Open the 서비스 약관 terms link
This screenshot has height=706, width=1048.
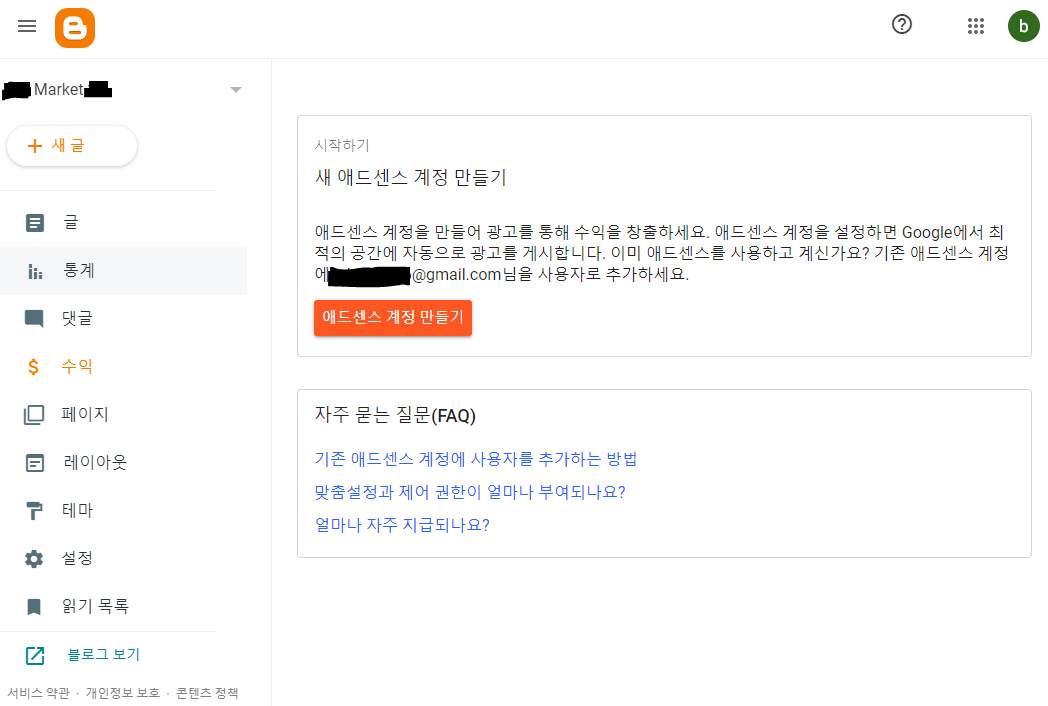click(x=38, y=693)
